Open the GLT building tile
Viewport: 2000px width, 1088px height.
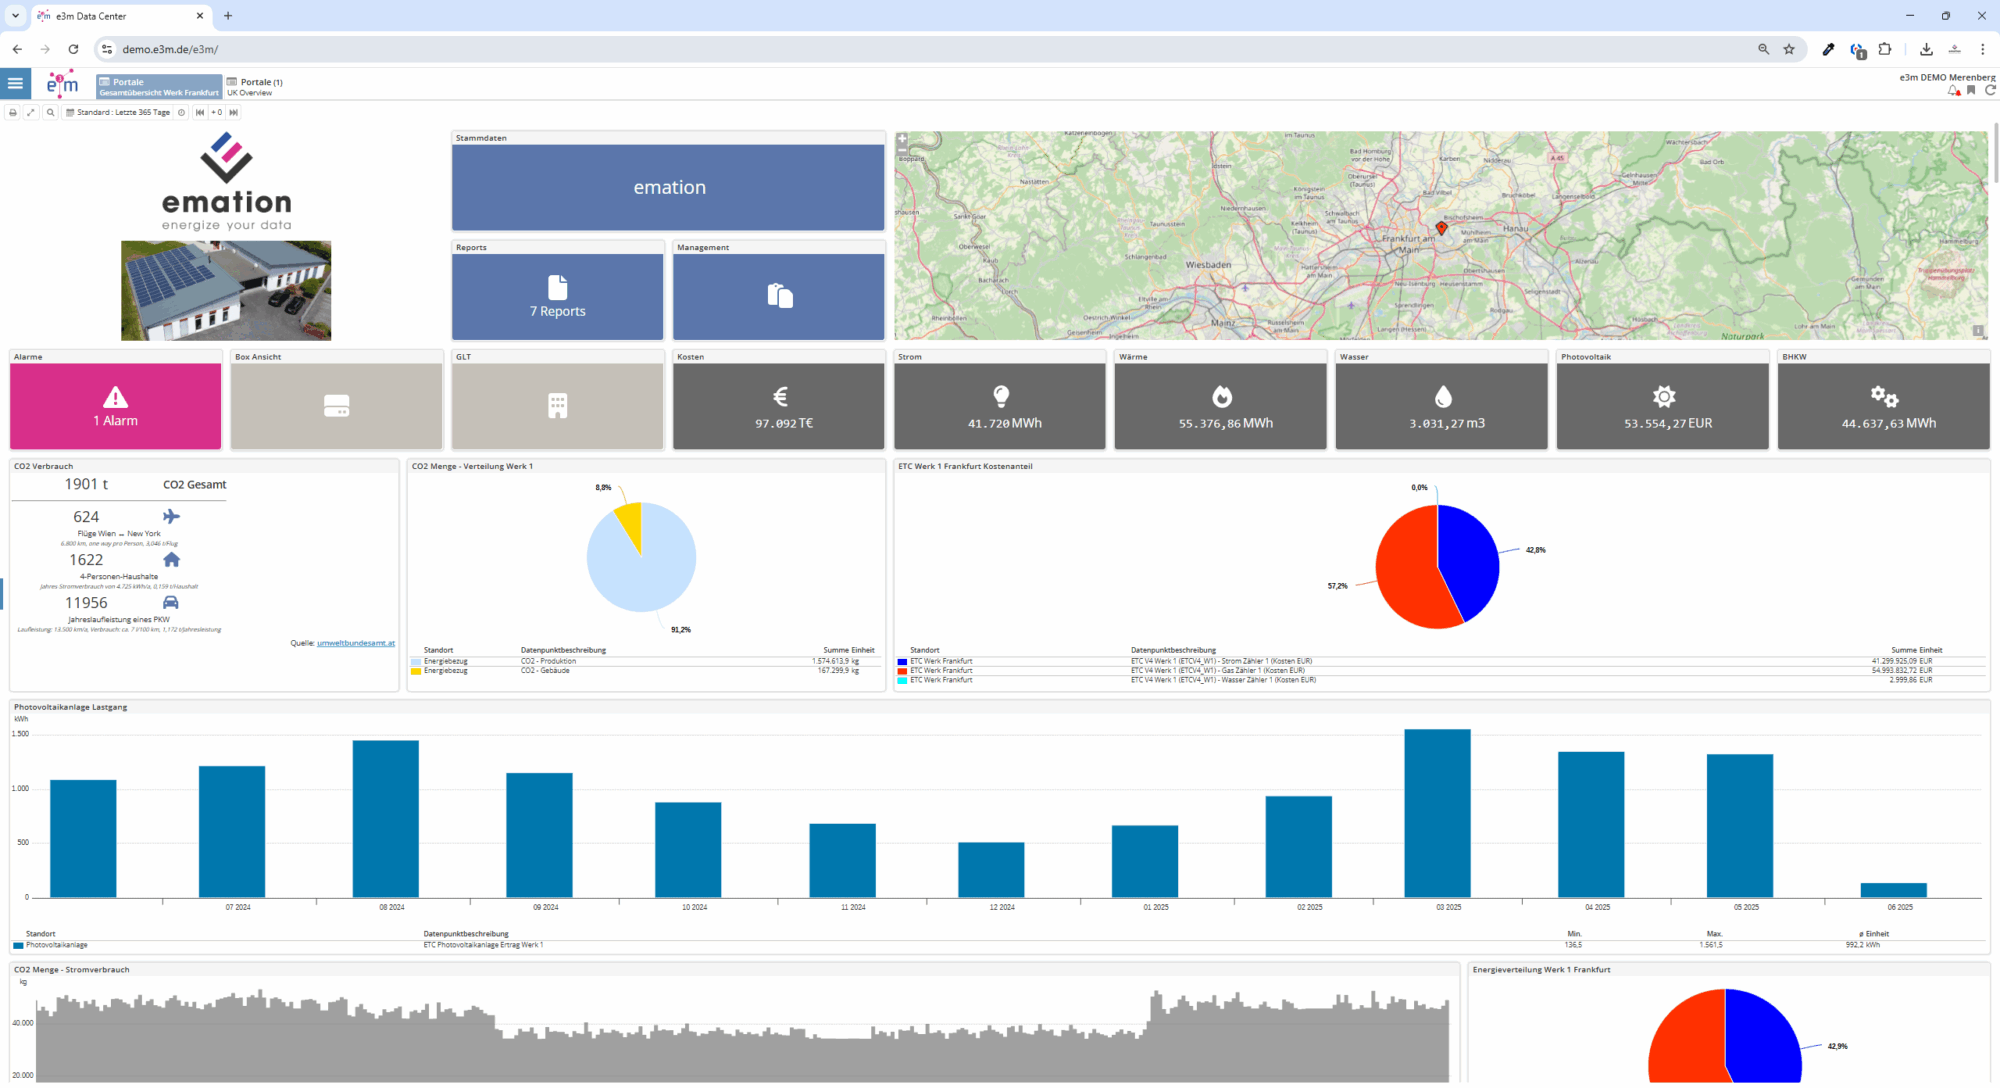point(557,406)
